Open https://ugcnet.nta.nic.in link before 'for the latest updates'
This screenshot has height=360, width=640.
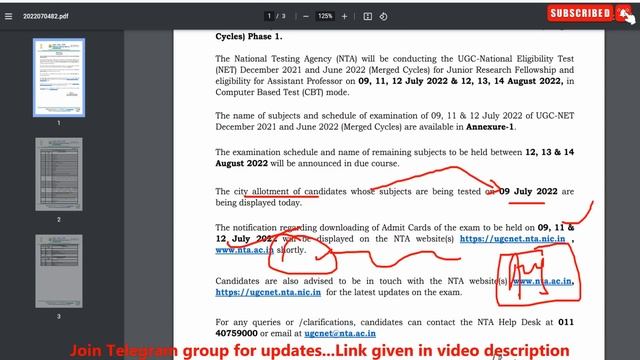268,292
